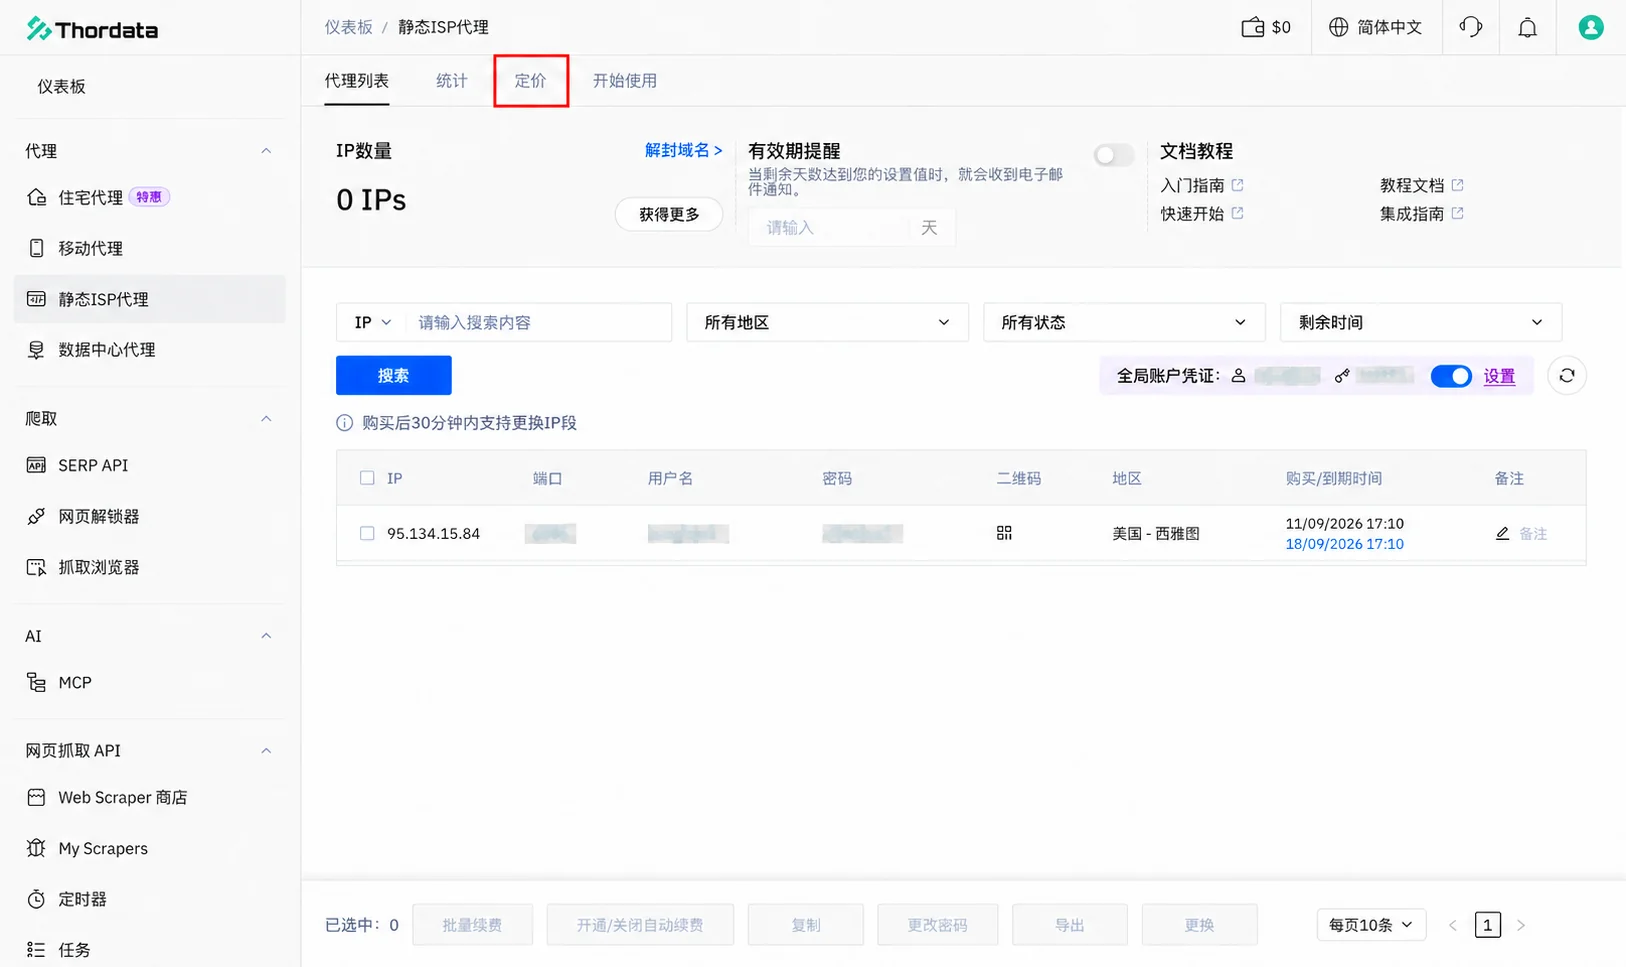
Task: Open customer support headset icon
Action: tap(1471, 27)
